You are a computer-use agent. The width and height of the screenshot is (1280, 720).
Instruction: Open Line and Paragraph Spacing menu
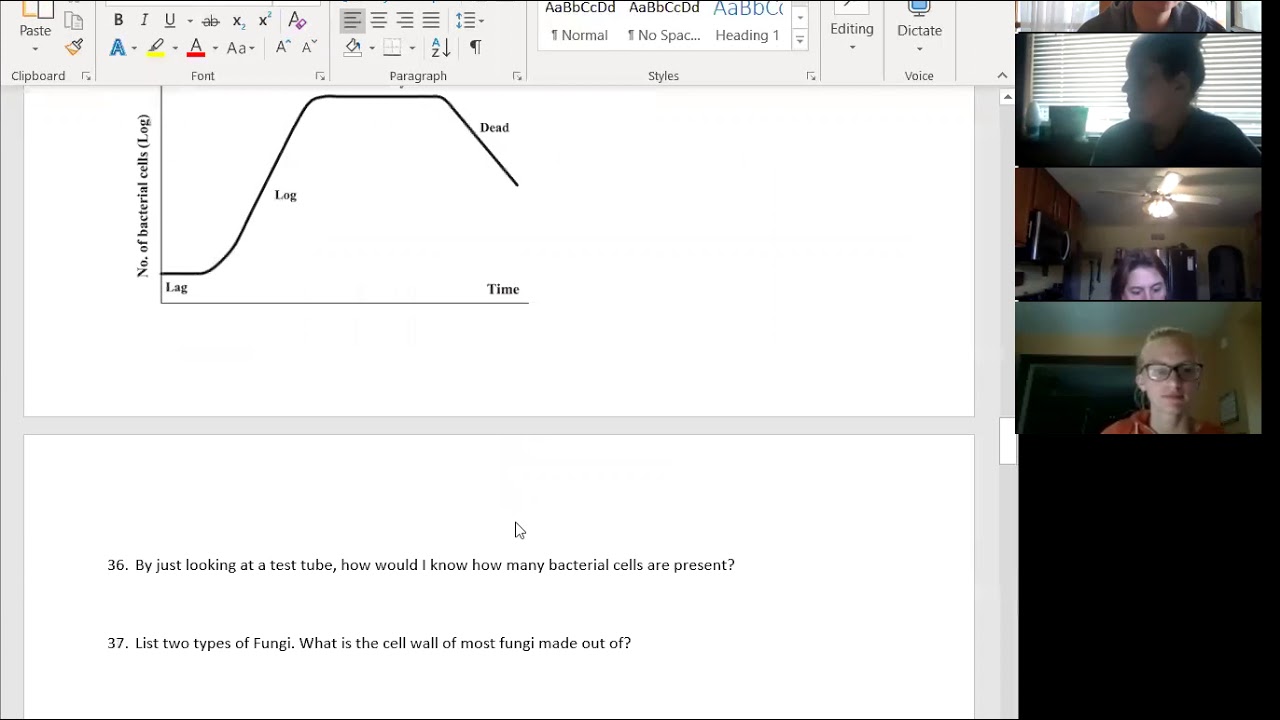pos(469,20)
